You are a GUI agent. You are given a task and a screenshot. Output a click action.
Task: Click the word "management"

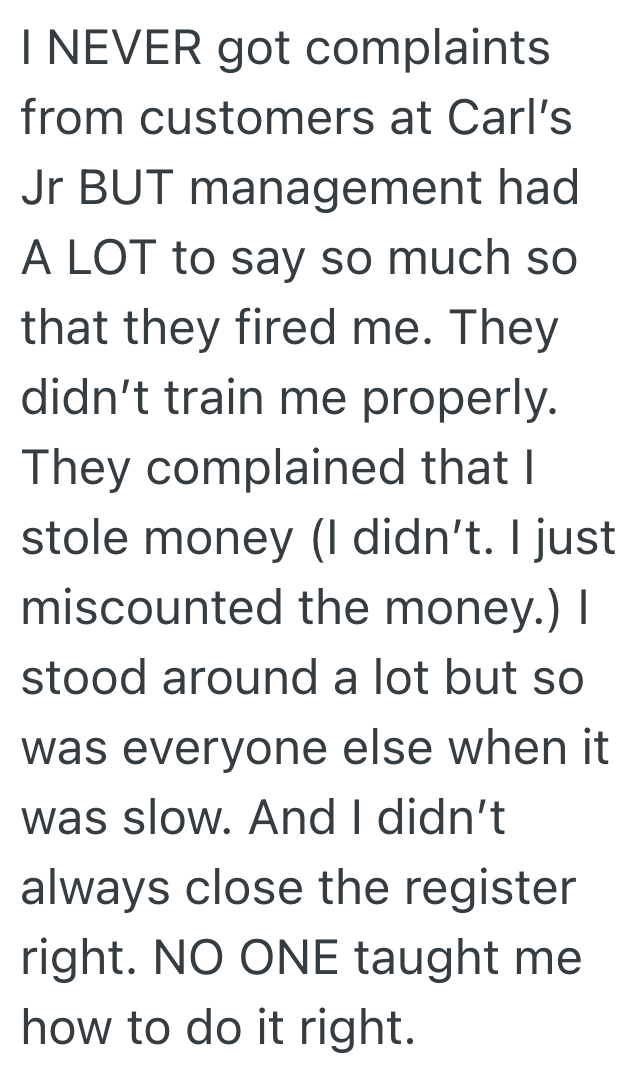pyautogui.click(x=354, y=189)
